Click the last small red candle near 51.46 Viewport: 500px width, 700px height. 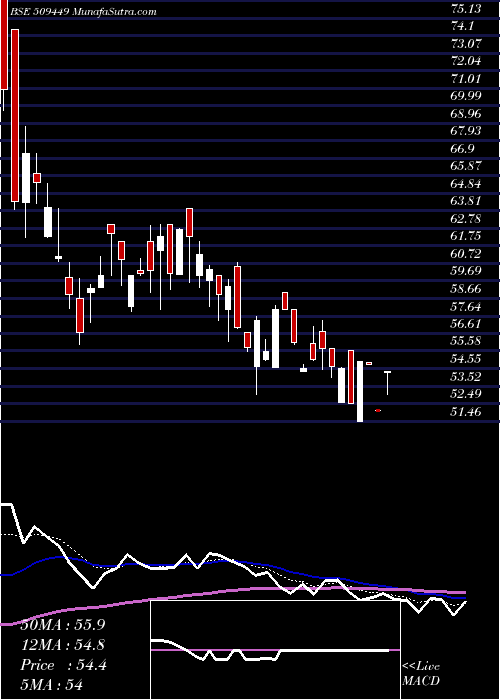tap(378, 410)
